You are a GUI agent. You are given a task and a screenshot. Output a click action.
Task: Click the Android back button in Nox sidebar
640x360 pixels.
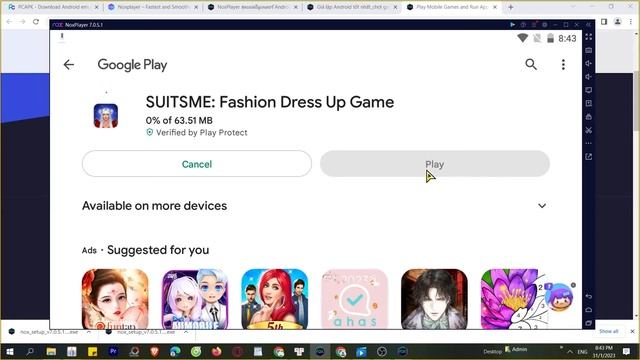[589, 296]
